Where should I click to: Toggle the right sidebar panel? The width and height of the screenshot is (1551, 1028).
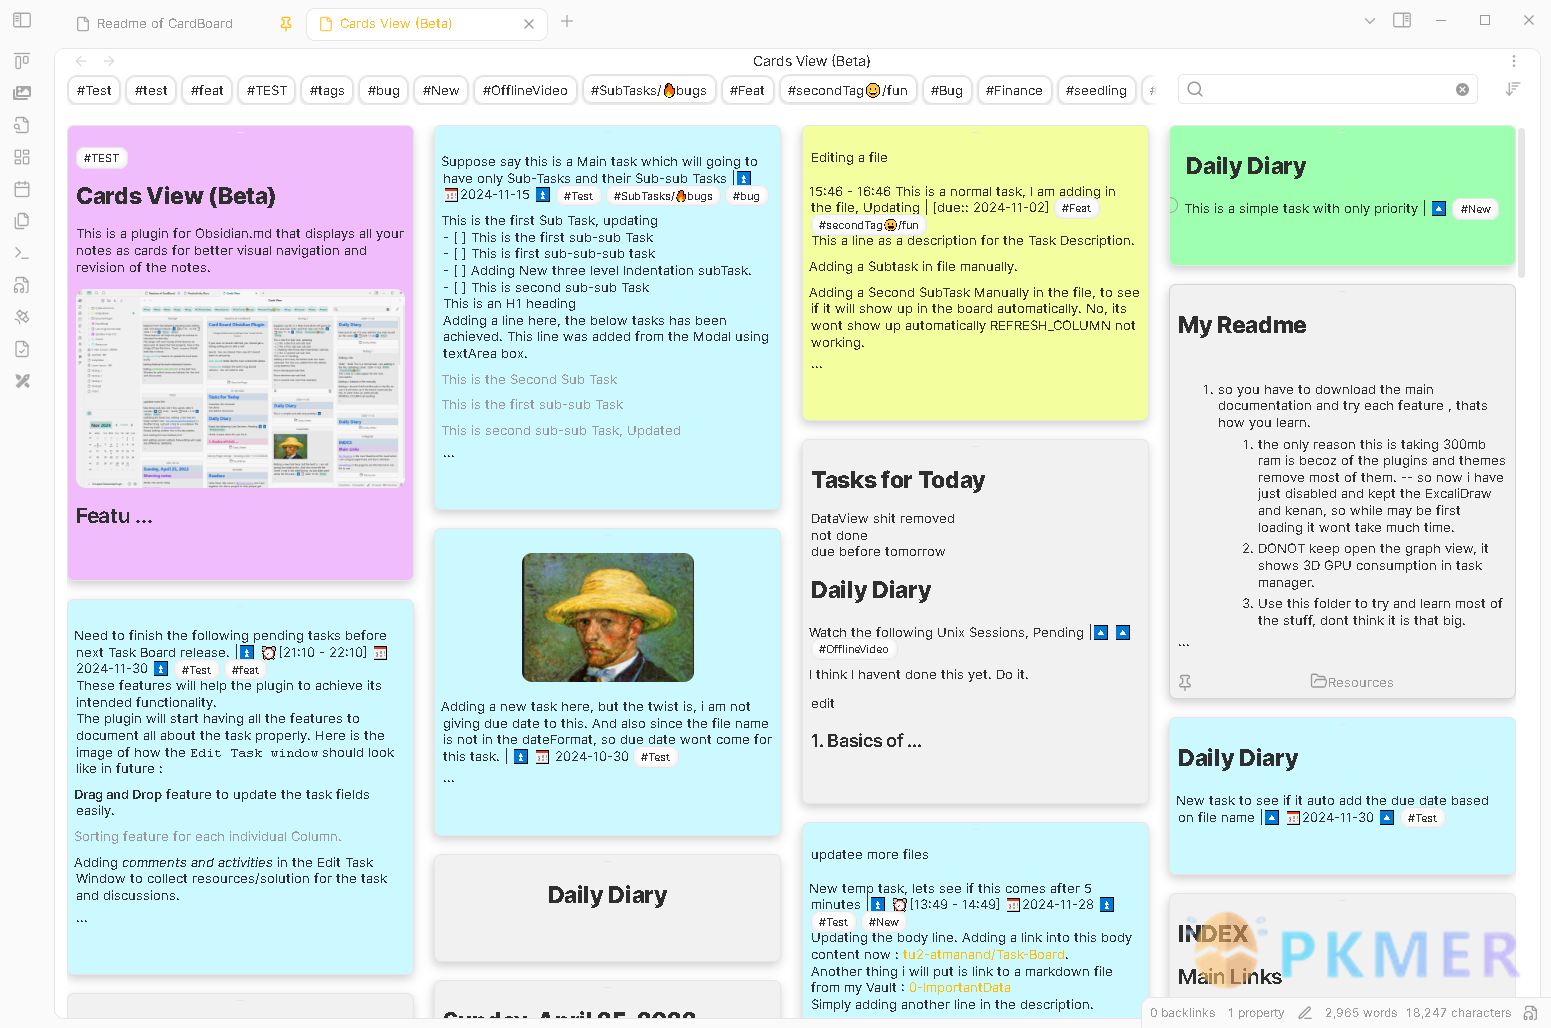1402,20
